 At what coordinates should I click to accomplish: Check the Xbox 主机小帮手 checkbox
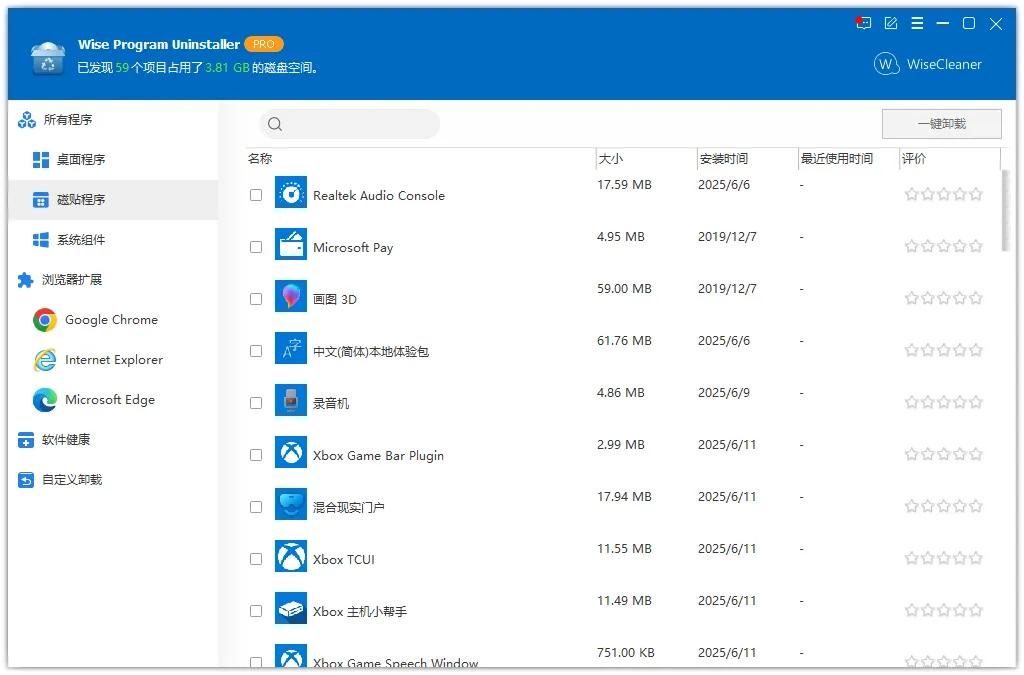click(x=256, y=611)
